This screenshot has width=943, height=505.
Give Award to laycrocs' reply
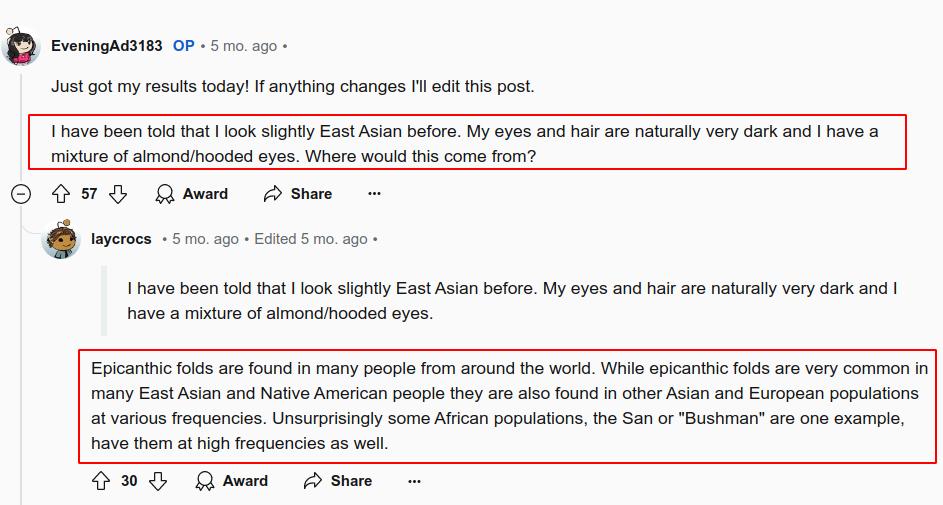pyautogui.click(x=232, y=481)
